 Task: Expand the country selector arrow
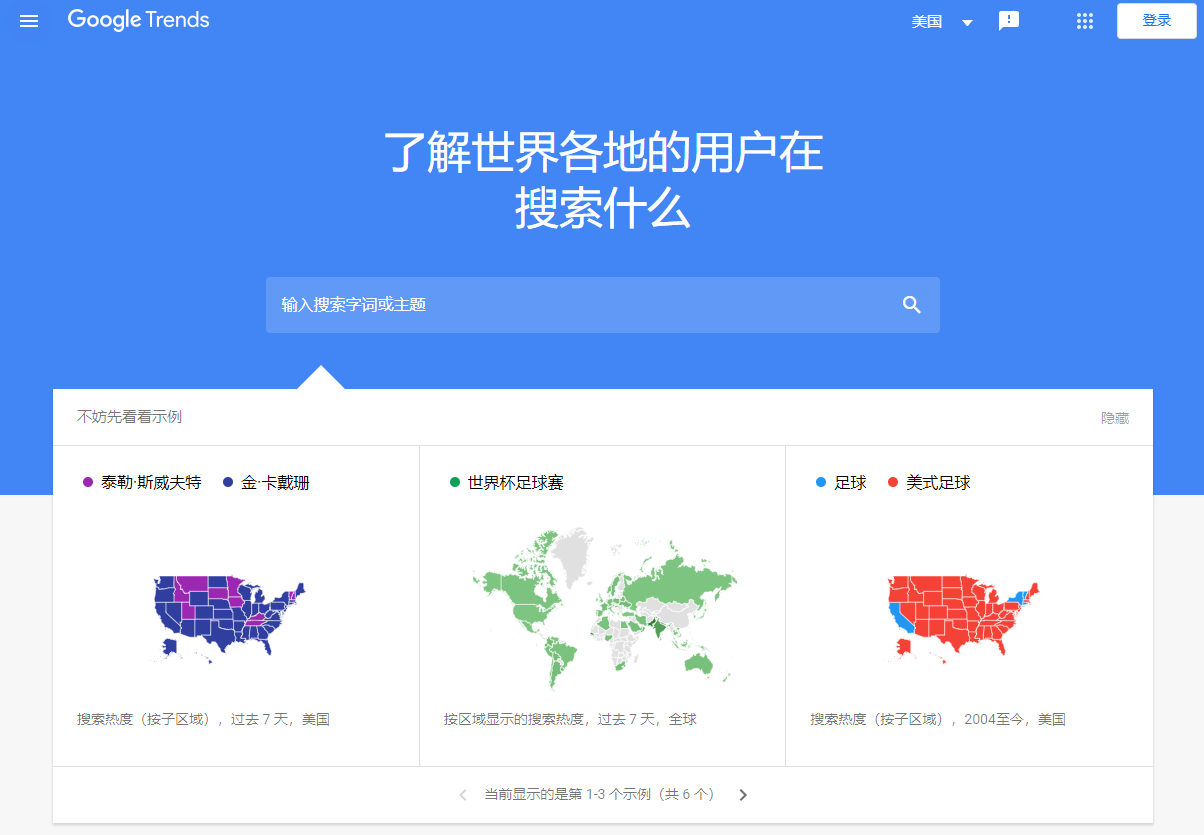pyautogui.click(x=966, y=21)
